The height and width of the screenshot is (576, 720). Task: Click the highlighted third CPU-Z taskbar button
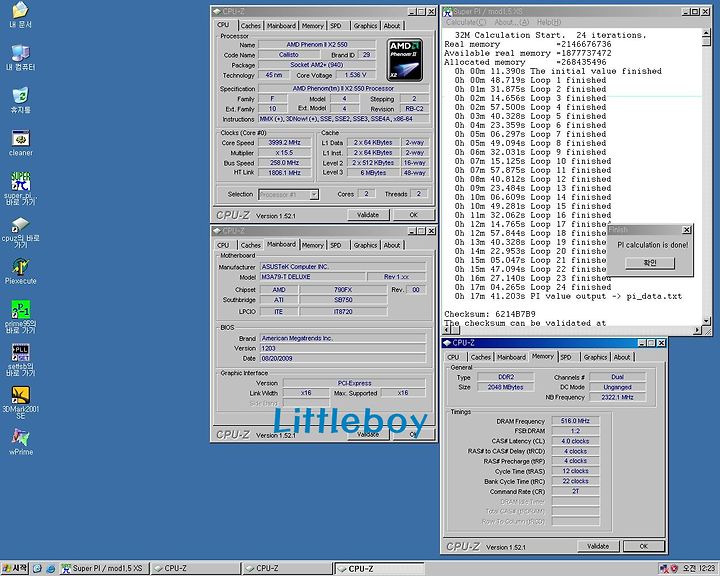pos(379,569)
